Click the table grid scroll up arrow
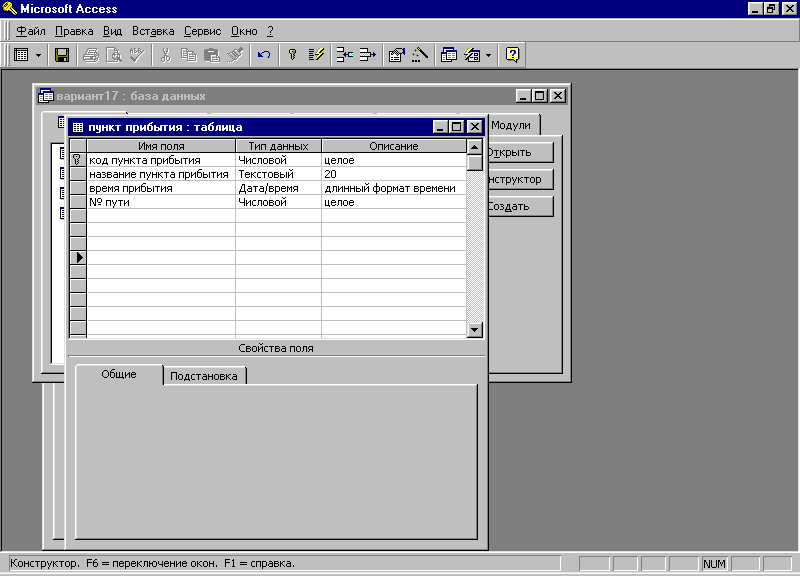Screen dimensions: 800x576 474,147
